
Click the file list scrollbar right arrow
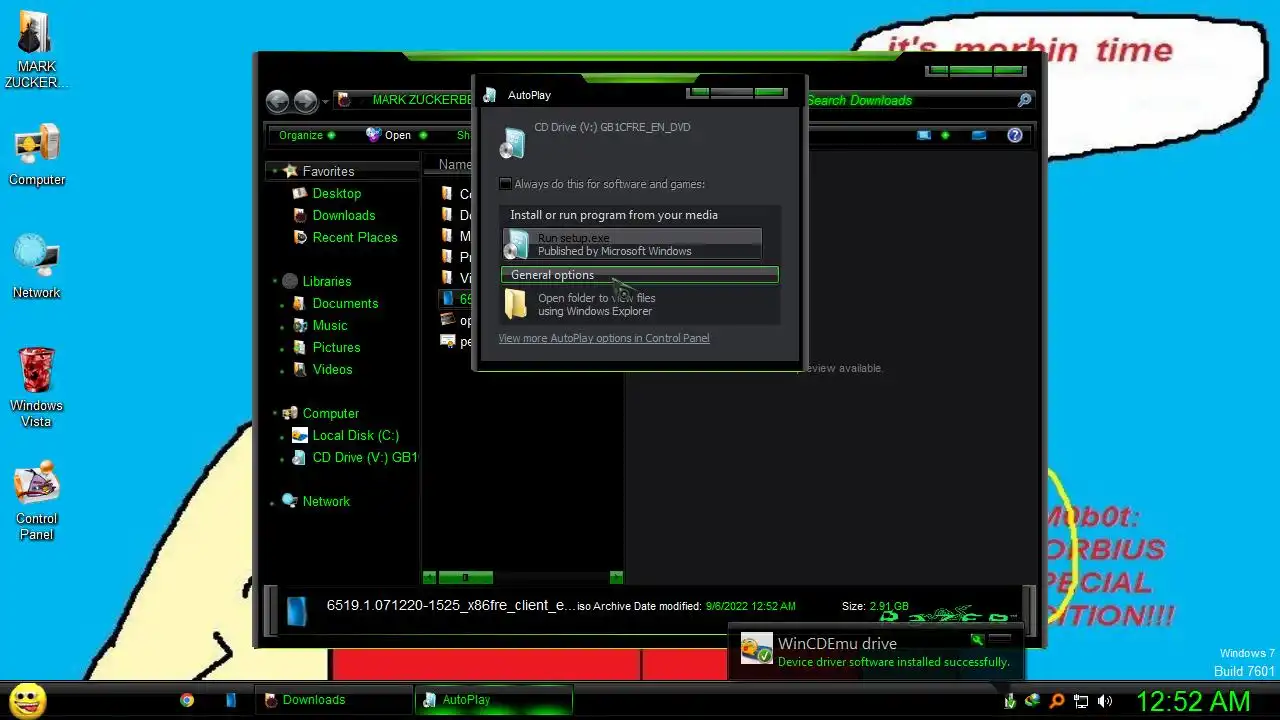pyautogui.click(x=616, y=577)
